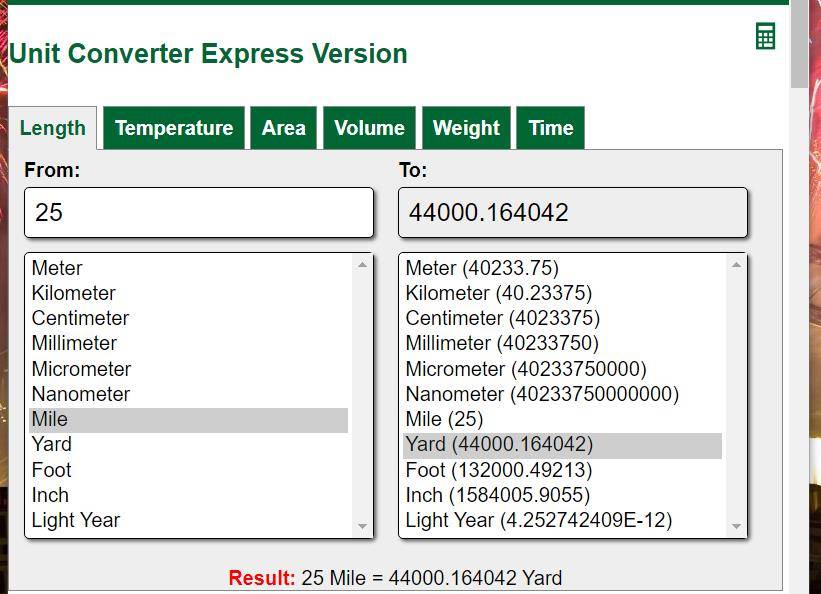Pick Nanometer (40233750000000) in the To list
Viewport: 821px width, 594px height.
[563, 394]
